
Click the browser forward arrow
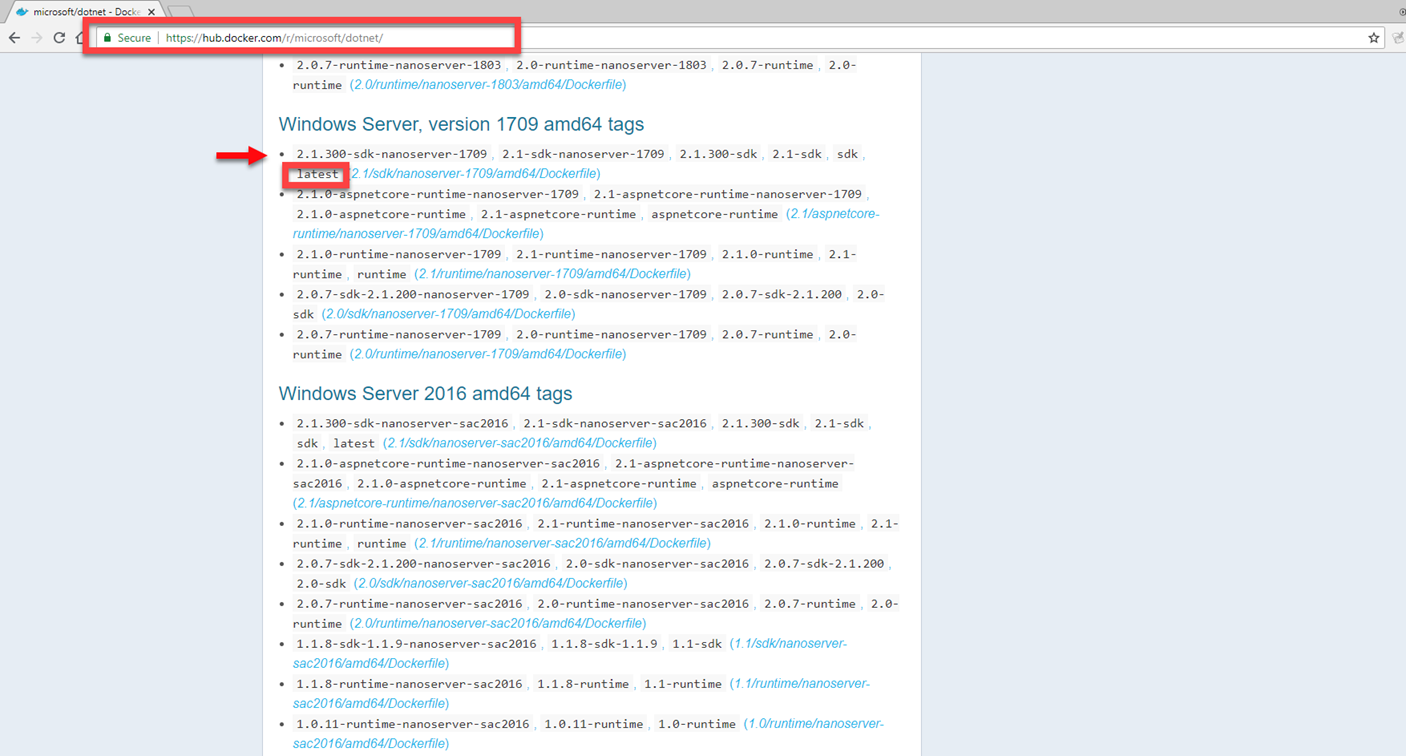pyautogui.click(x=37, y=38)
